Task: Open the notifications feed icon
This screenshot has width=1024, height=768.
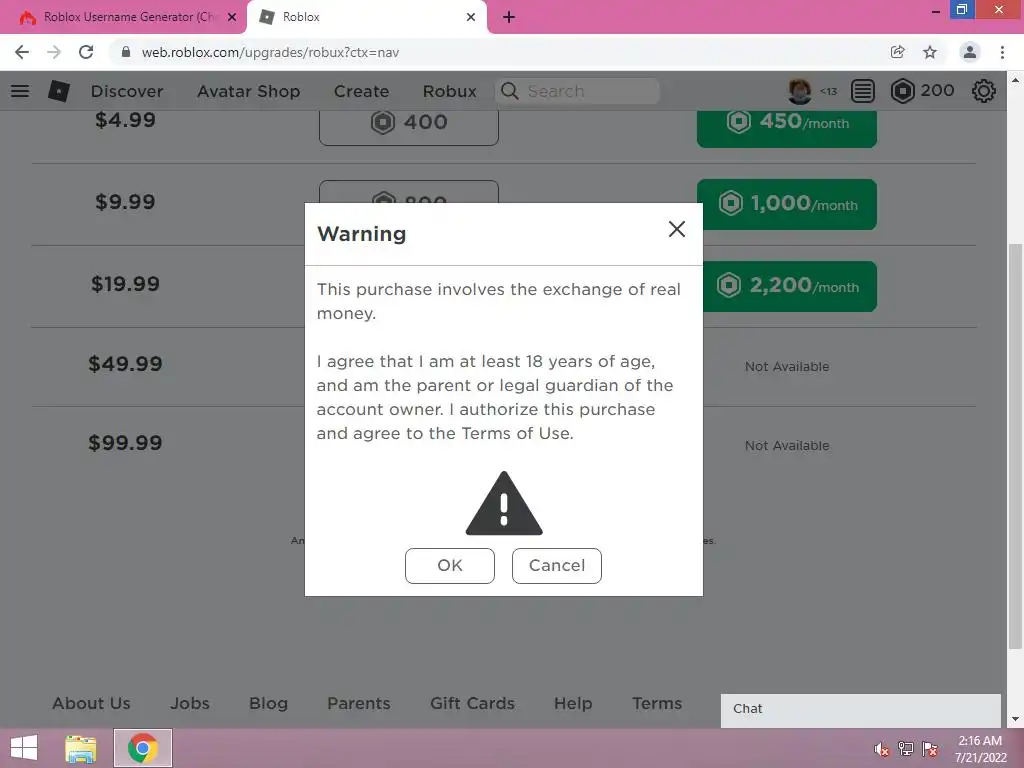Action: (863, 91)
